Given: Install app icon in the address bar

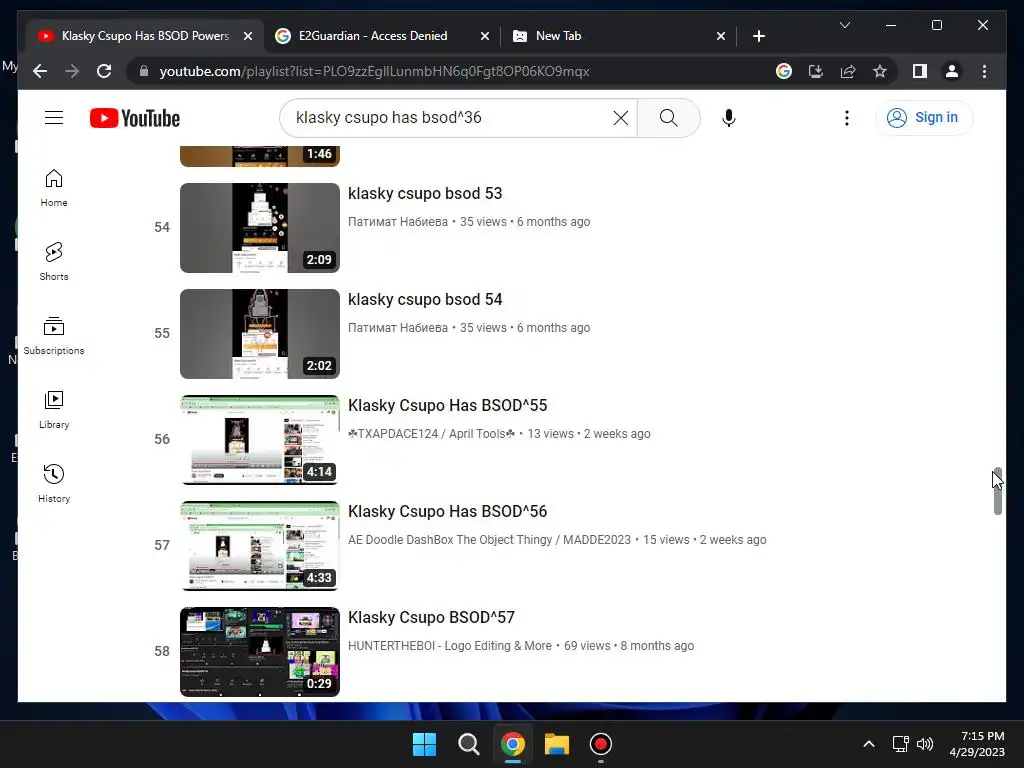Looking at the screenshot, I should point(816,71).
